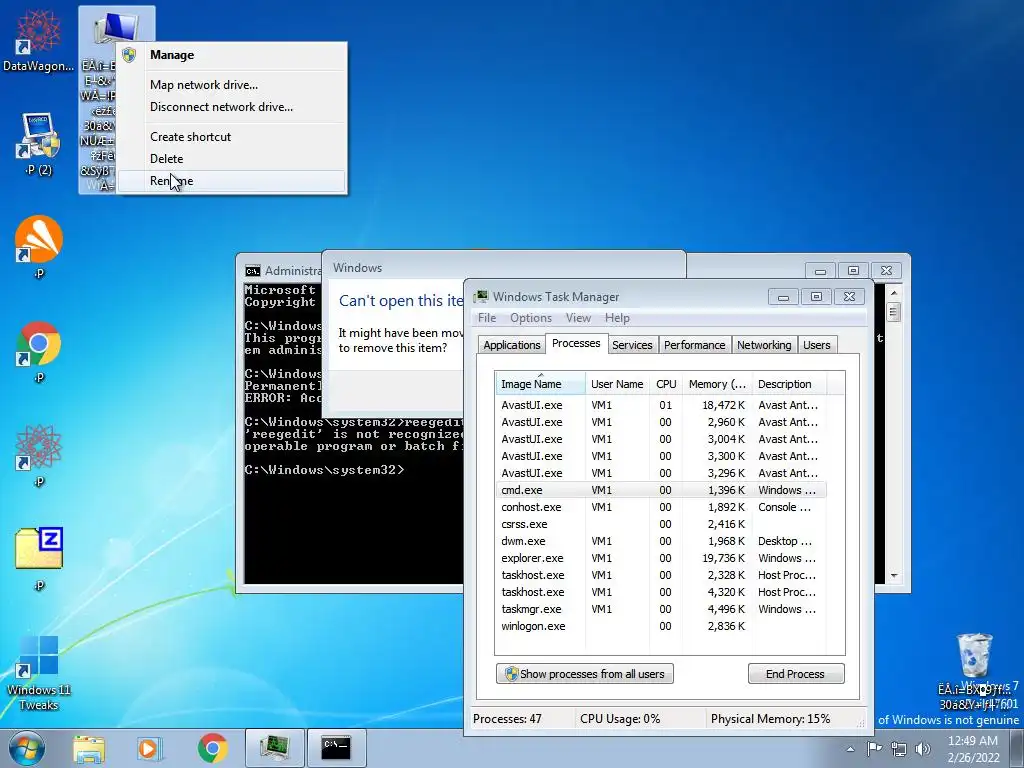Switch to Task Manager taskbar button

coord(274,748)
